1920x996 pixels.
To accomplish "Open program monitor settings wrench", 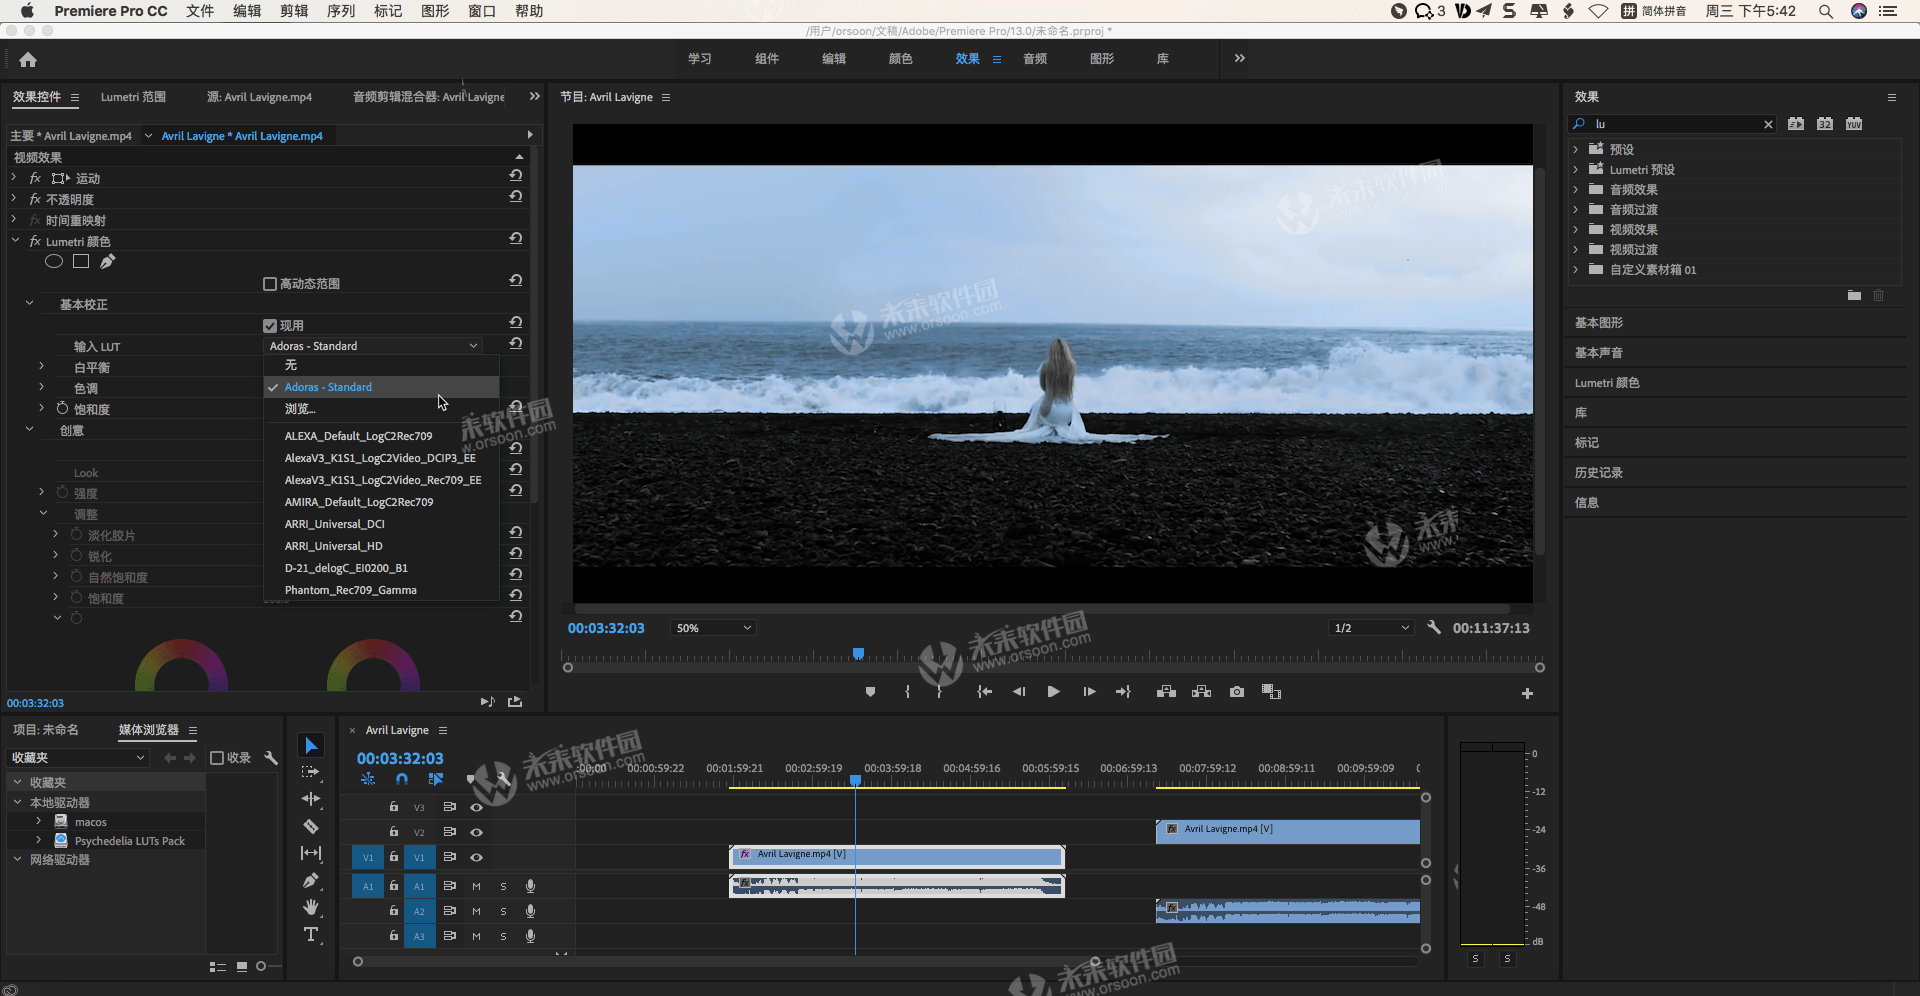I will click(x=1433, y=627).
